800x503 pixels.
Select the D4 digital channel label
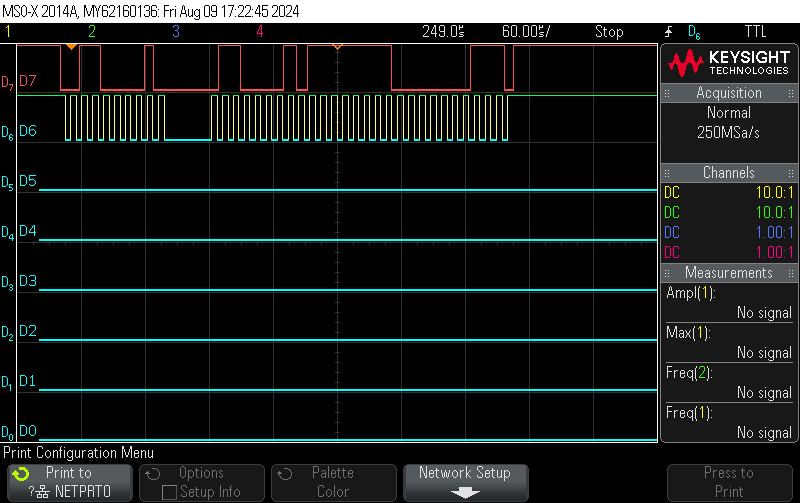click(28, 231)
